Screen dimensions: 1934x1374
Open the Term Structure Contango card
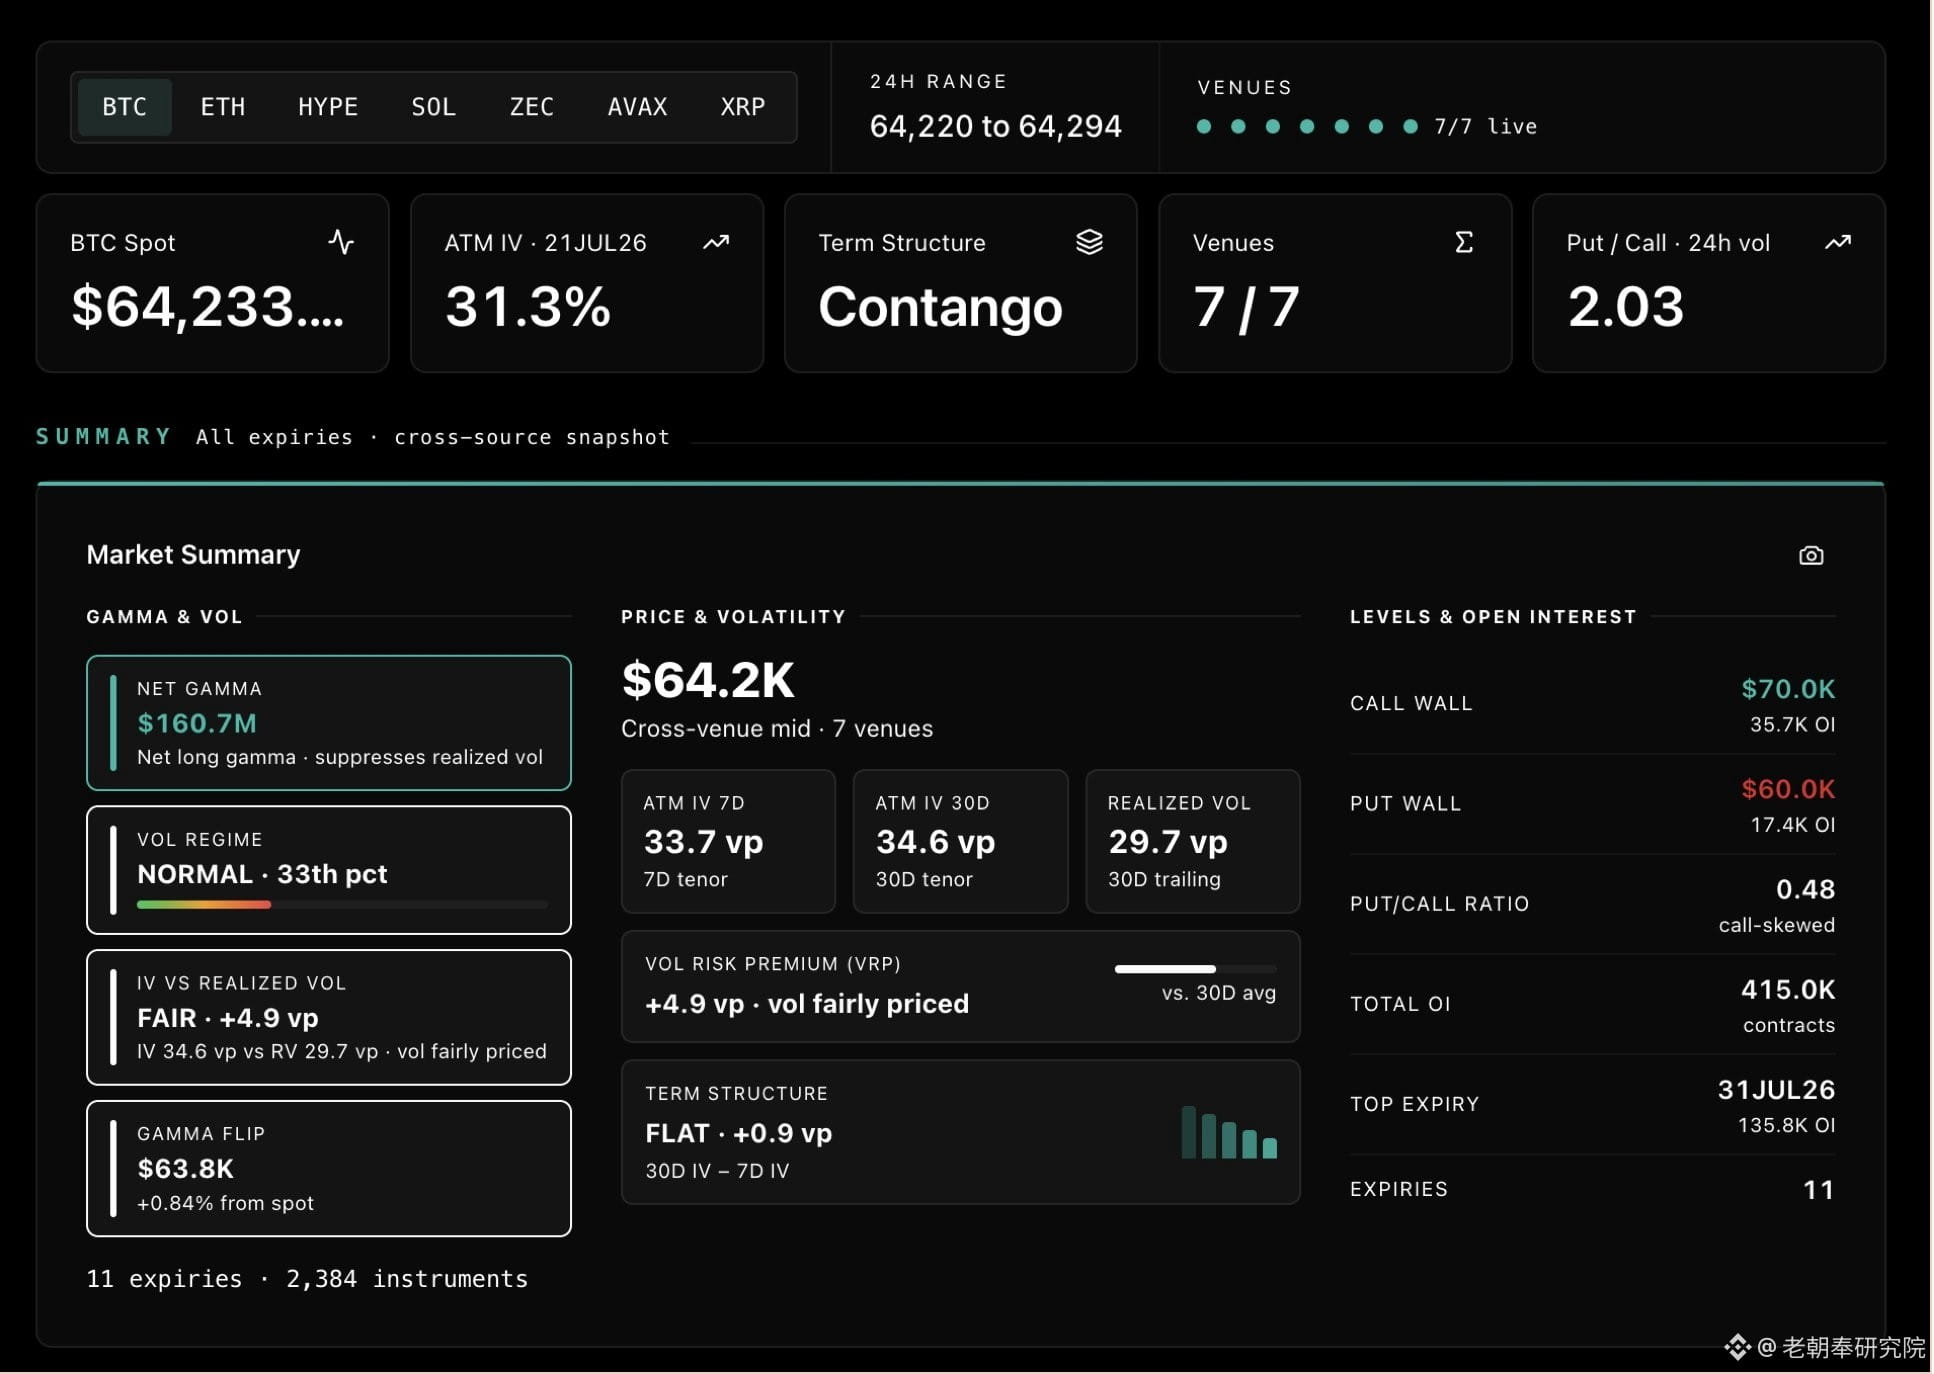961,283
